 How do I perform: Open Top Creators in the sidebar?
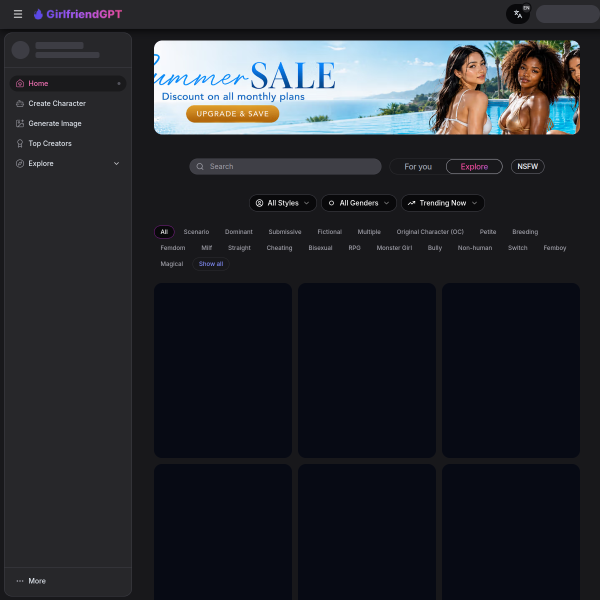68,143
